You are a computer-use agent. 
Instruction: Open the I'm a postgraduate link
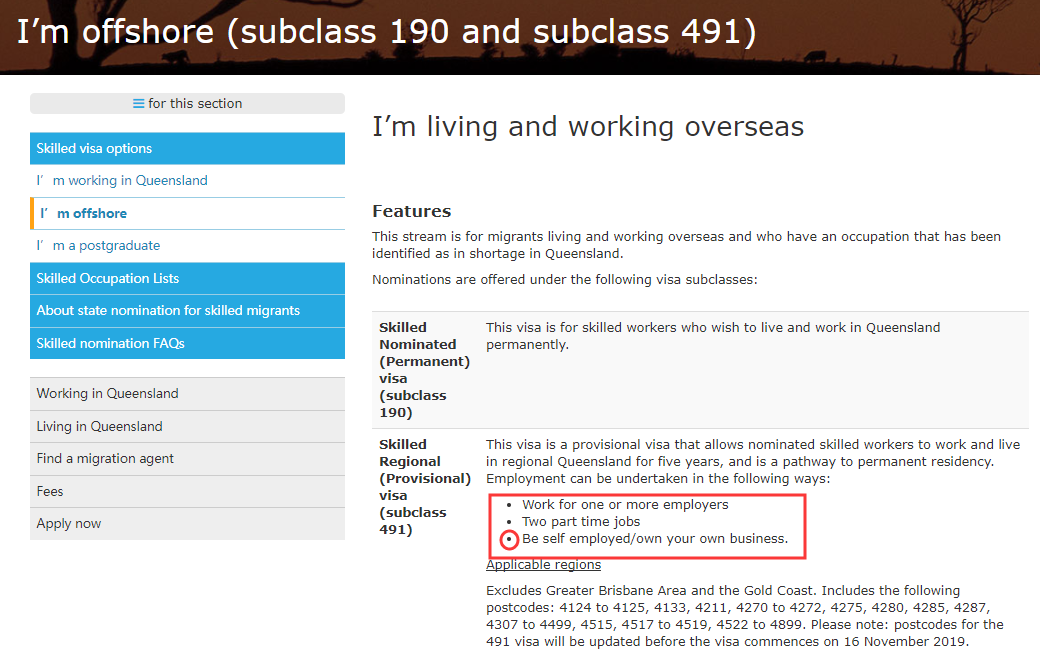pyautogui.click(x=98, y=246)
